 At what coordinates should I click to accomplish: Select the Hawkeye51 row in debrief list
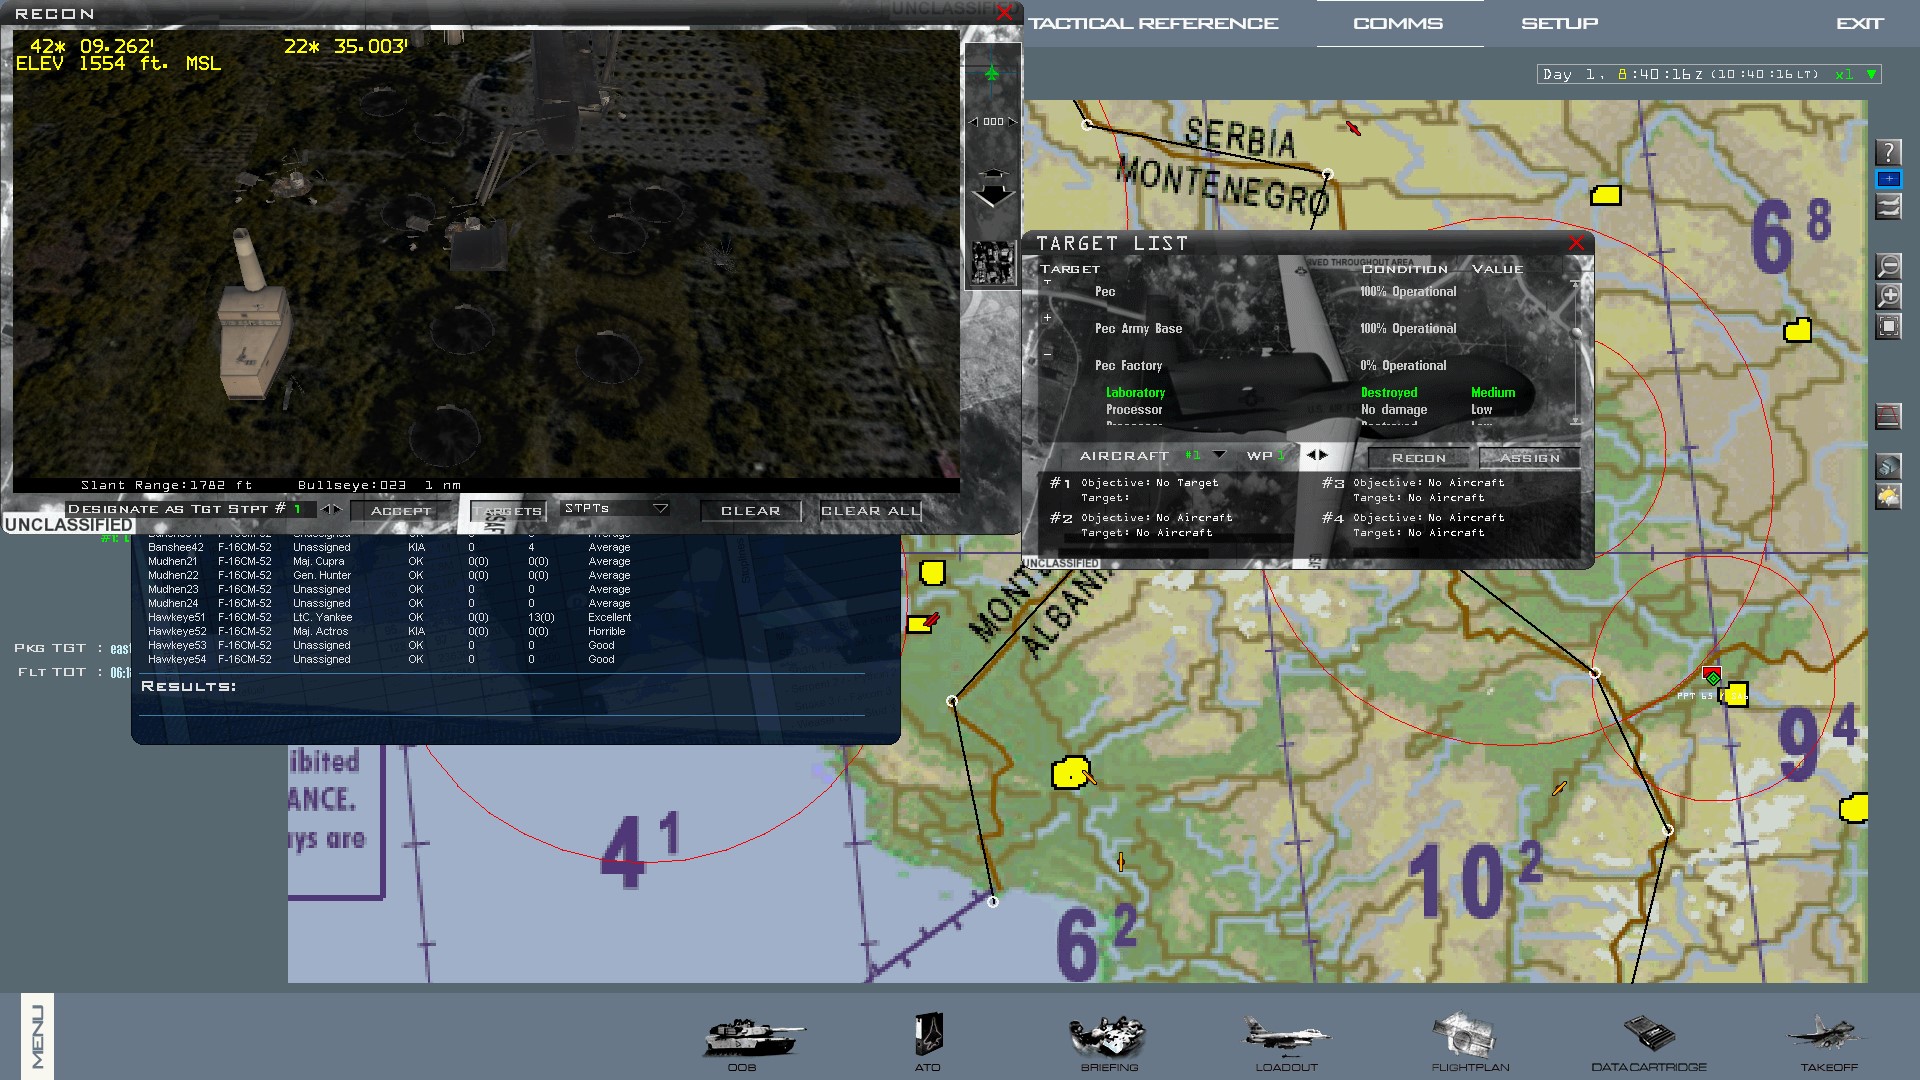390,618
